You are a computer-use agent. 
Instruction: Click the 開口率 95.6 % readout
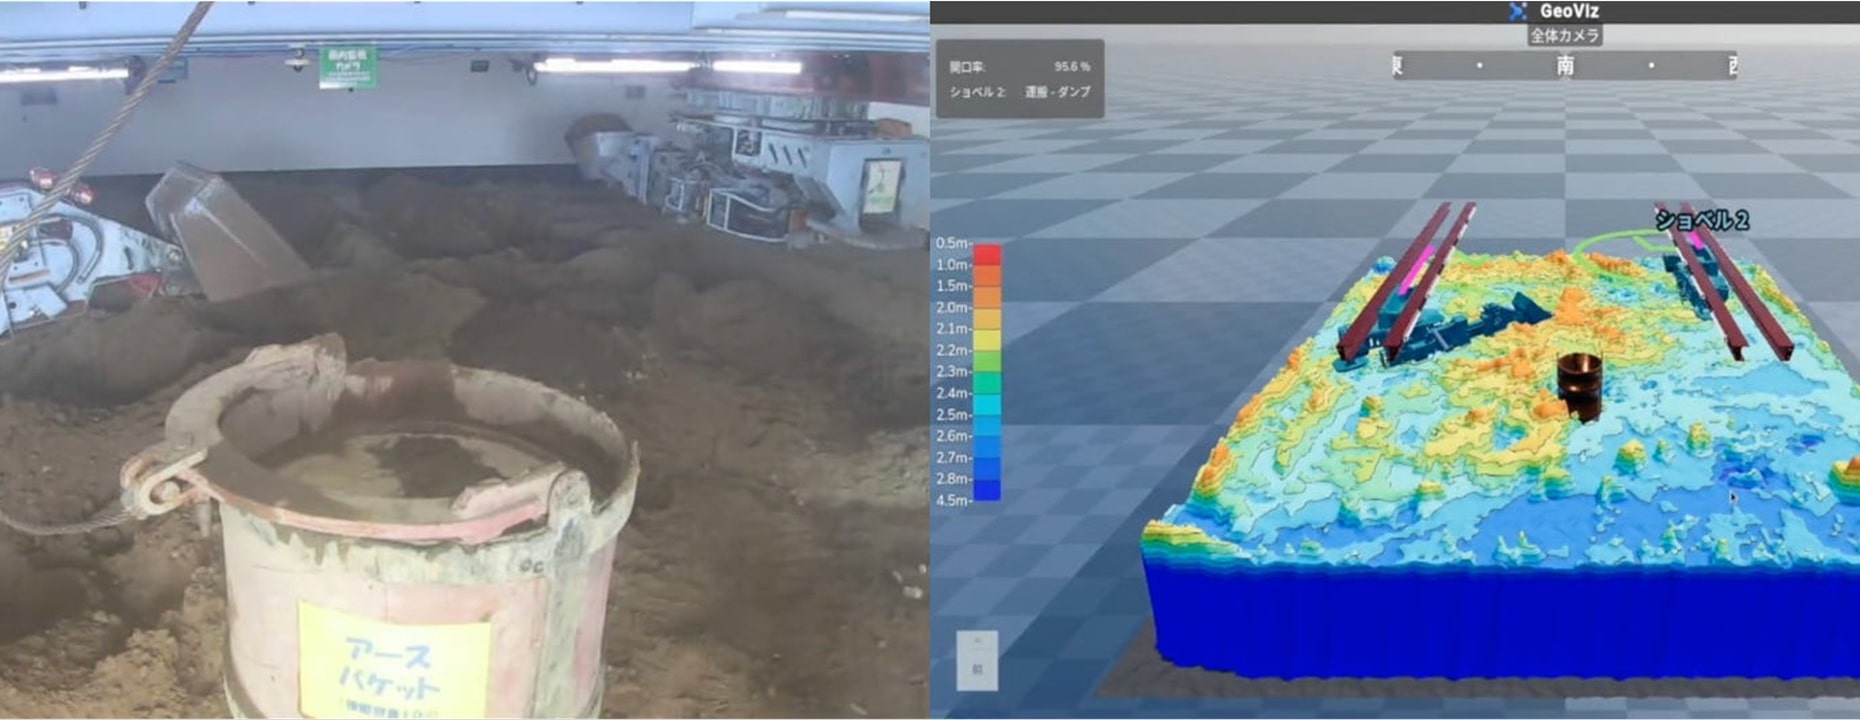1019,67
